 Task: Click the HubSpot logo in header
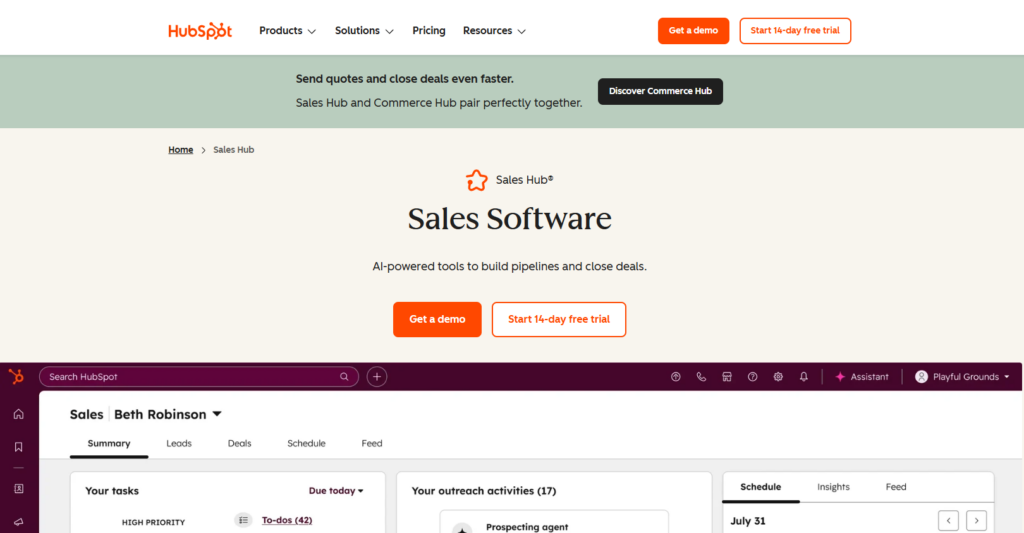point(200,31)
